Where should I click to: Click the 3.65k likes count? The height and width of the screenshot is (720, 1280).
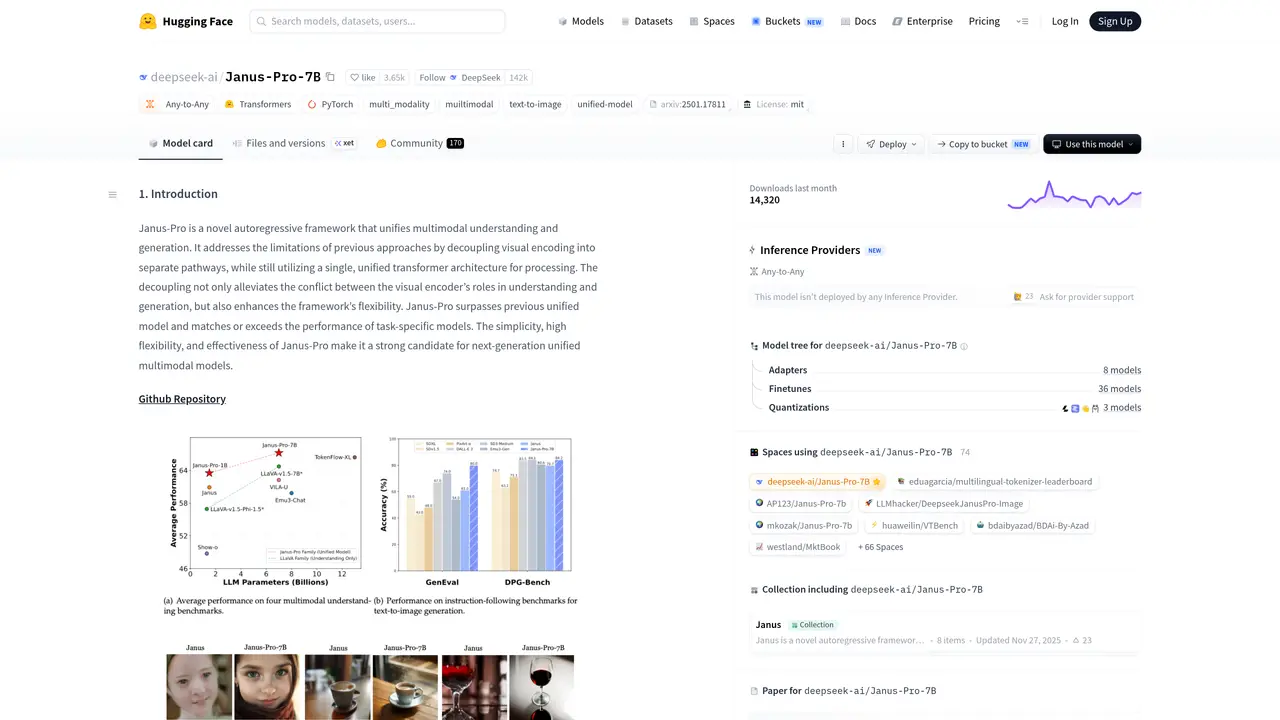(394, 77)
